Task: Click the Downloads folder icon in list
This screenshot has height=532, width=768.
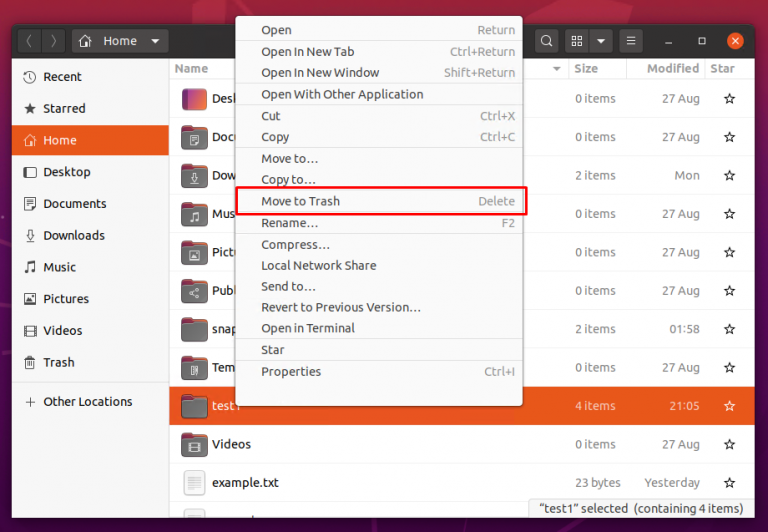Action: [x=194, y=175]
